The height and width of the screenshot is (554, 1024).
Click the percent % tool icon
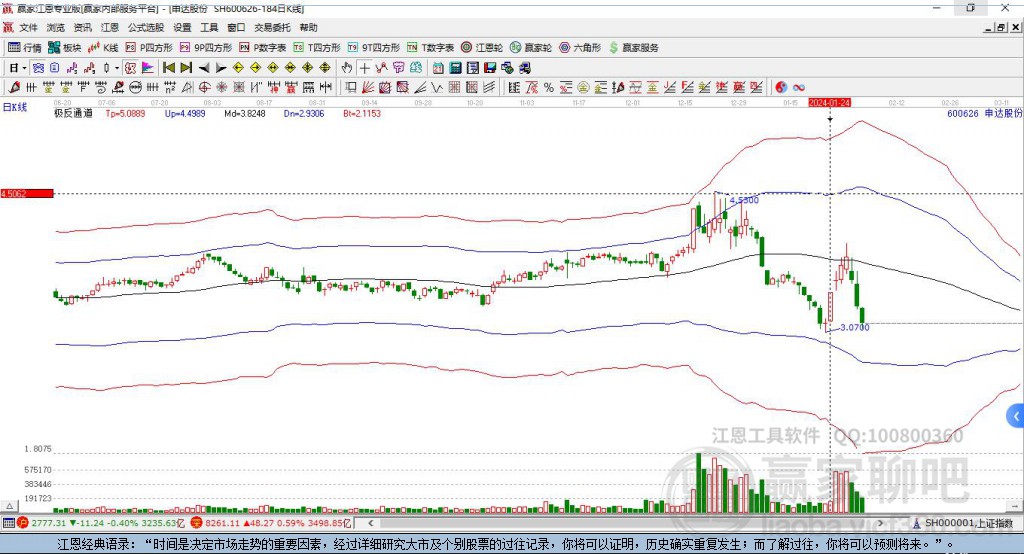click(x=549, y=88)
